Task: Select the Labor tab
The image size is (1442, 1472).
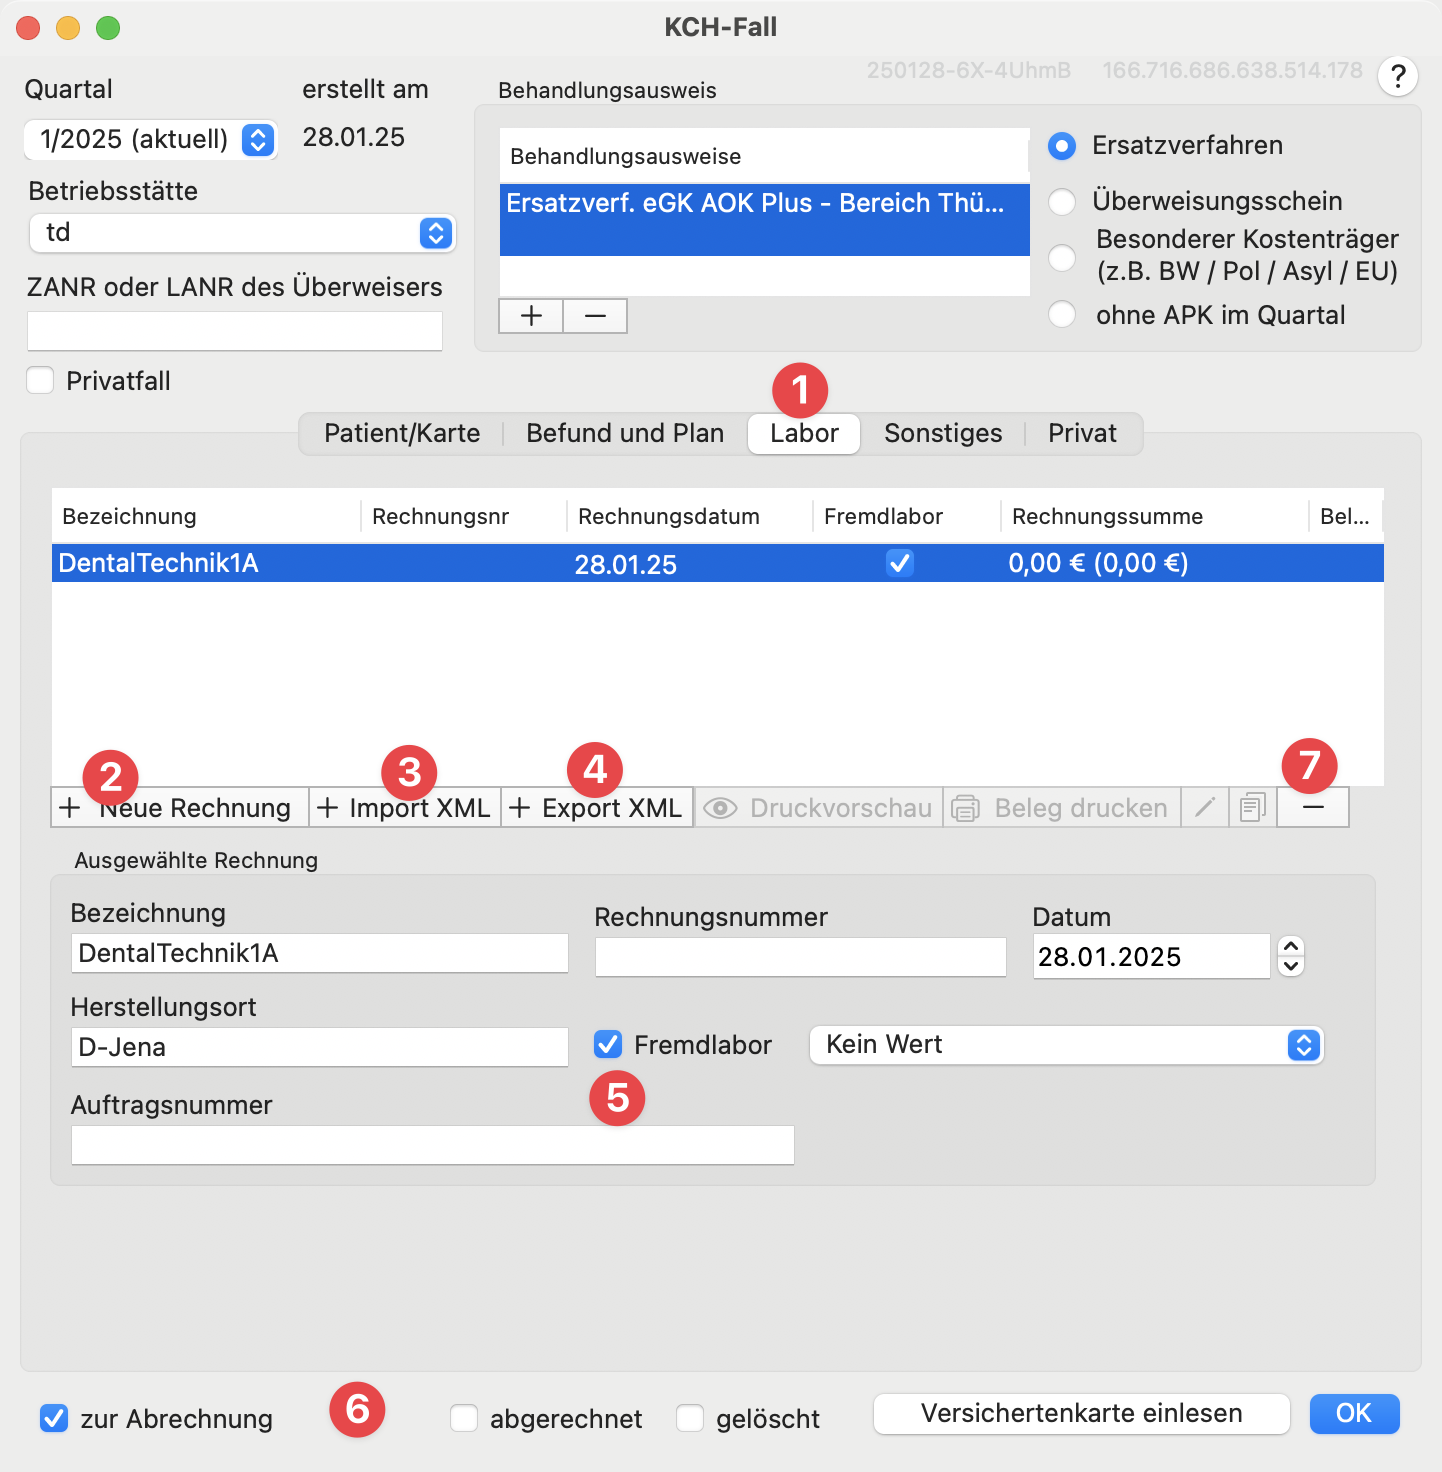Action: (x=804, y=433)
